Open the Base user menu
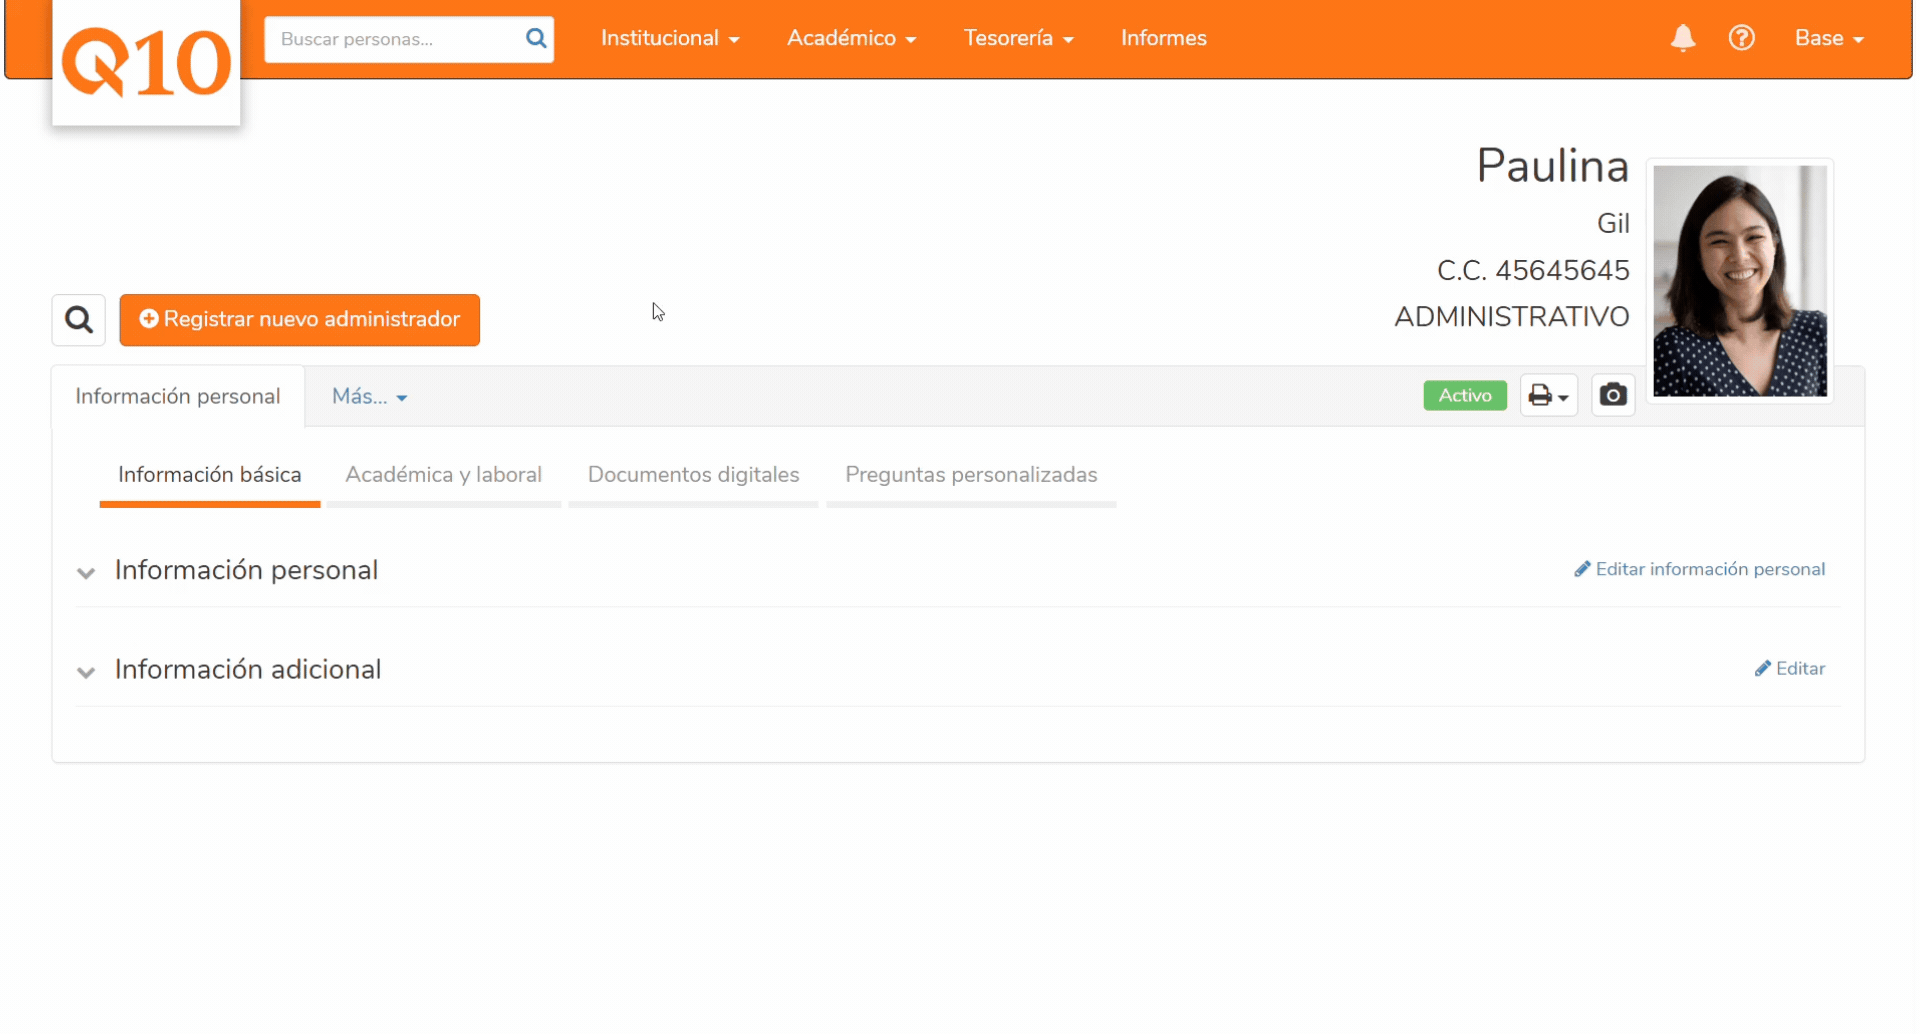Image resolution: width=1920 pixels, height=1034 pixels. point(1829,38)
